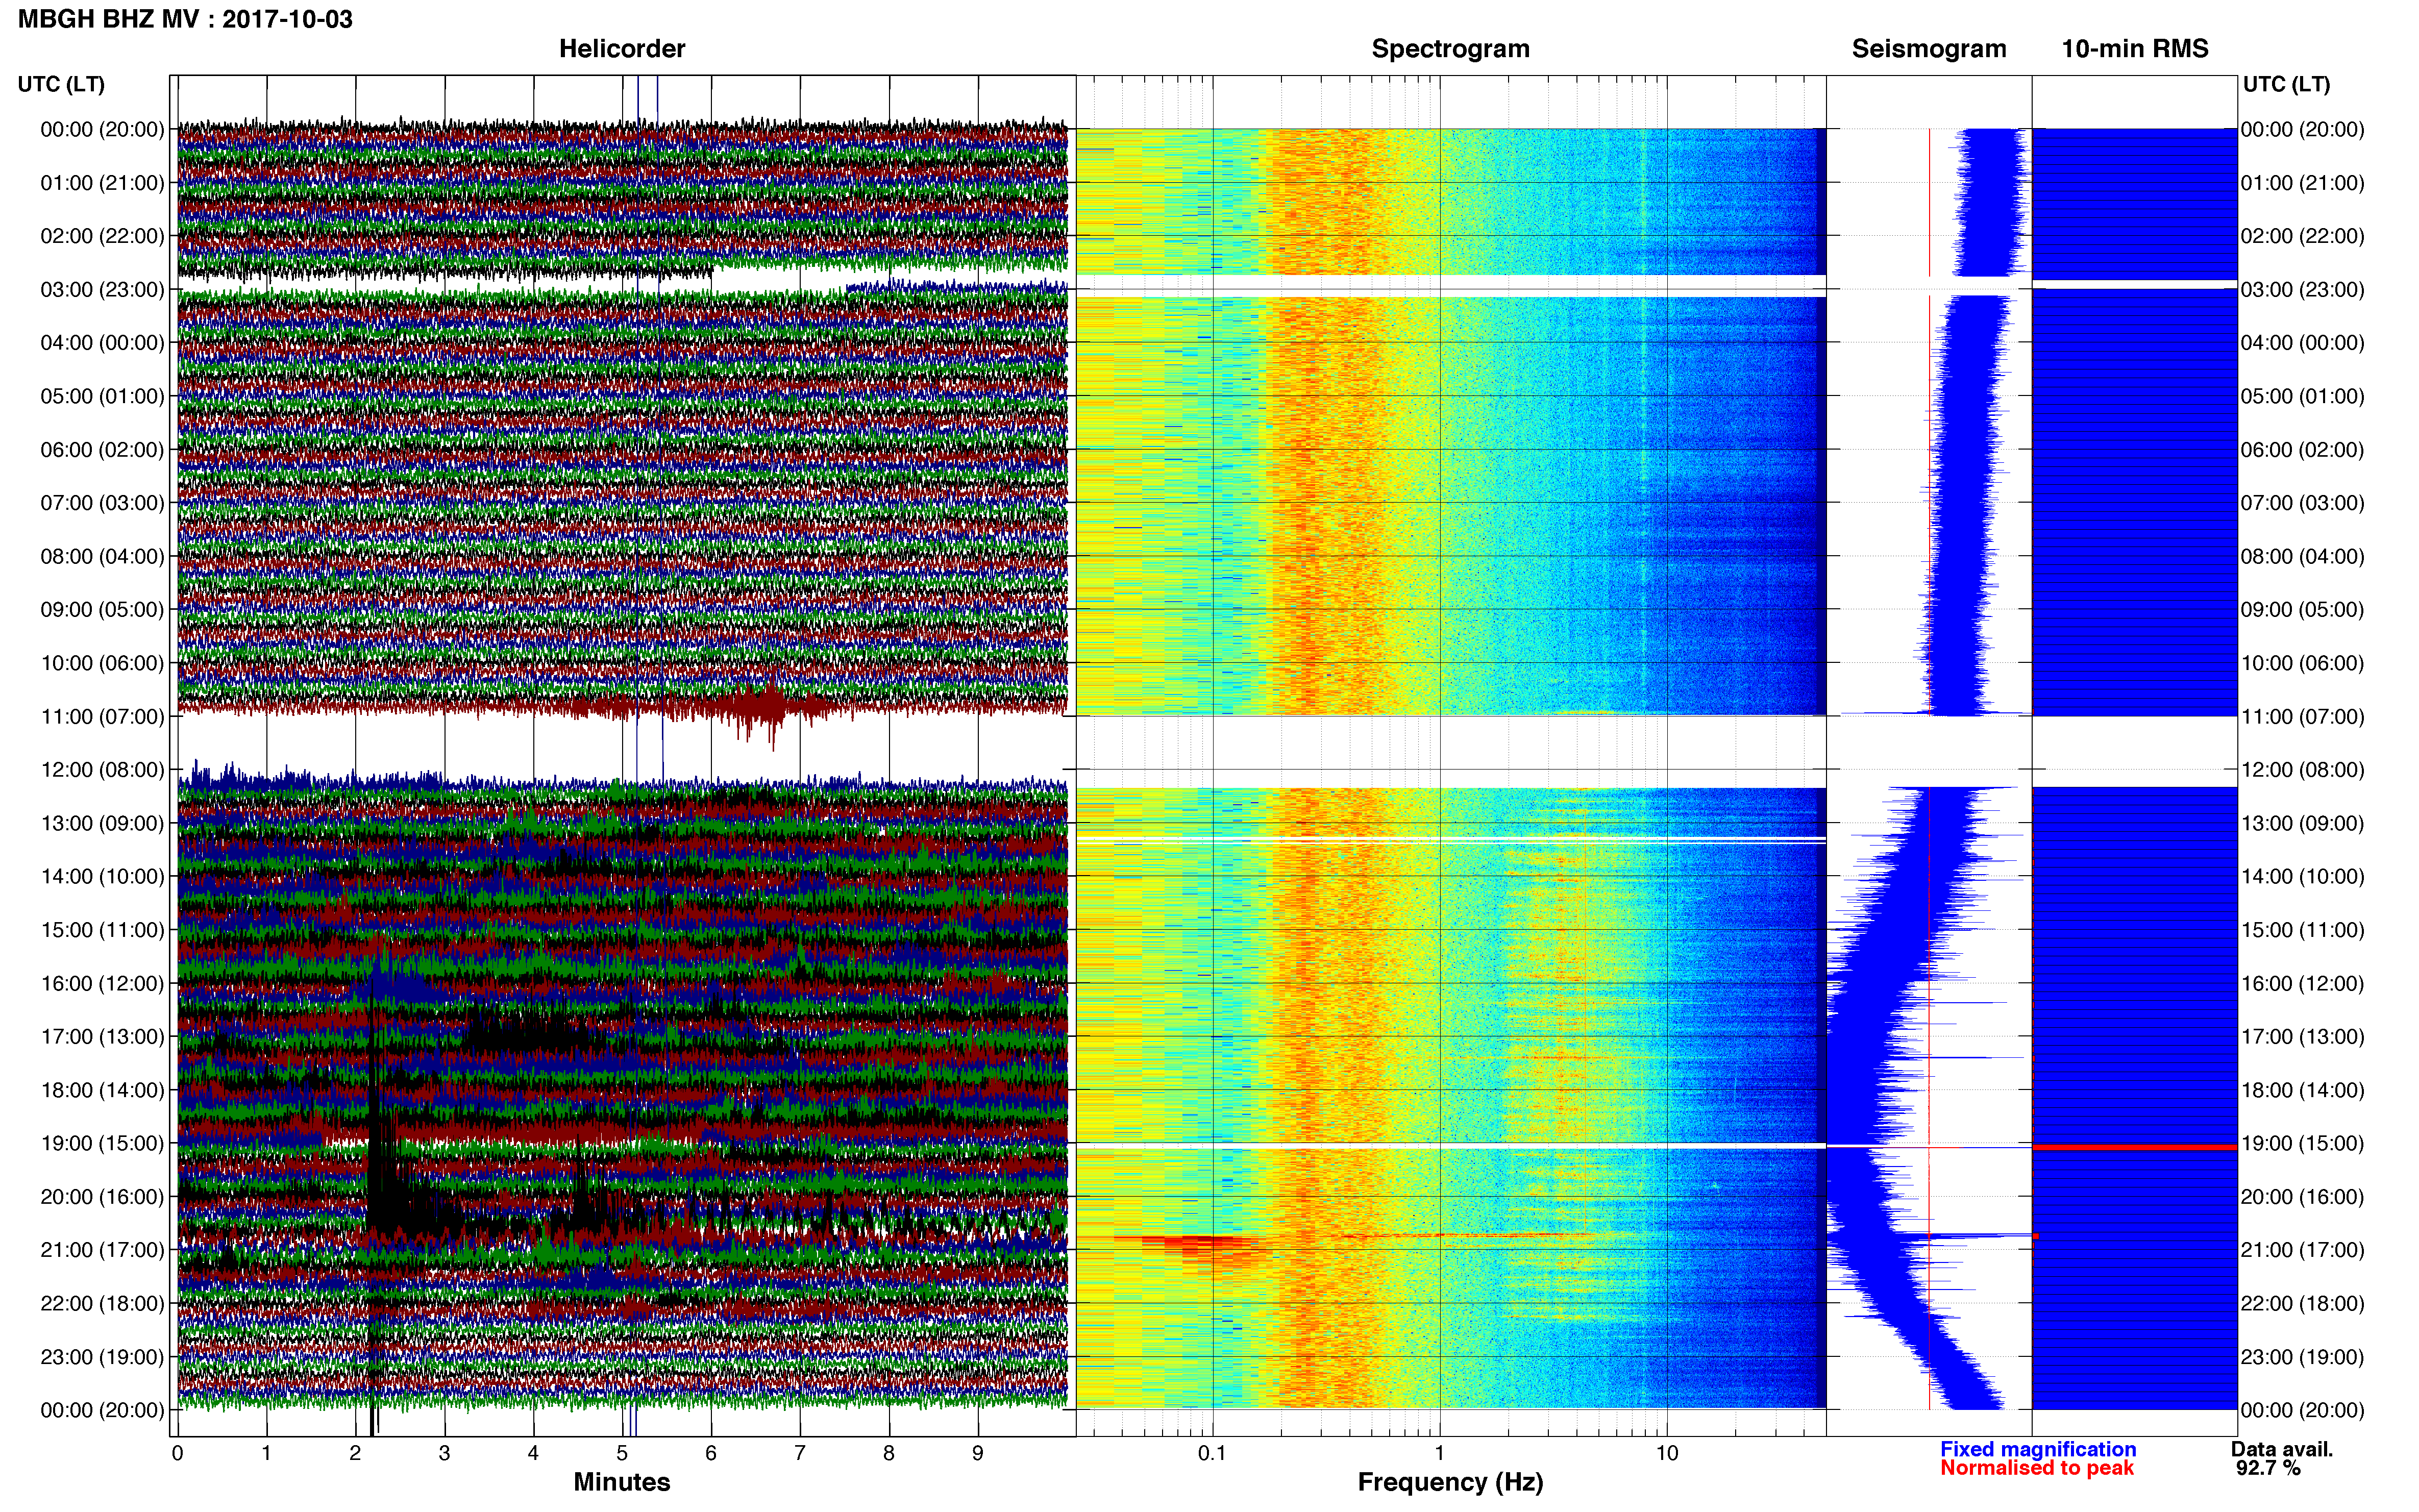Screen dimensions: 2419x1512
Task: Click minute tick label '0' on helicorder
Action: tap(177, 1454)
